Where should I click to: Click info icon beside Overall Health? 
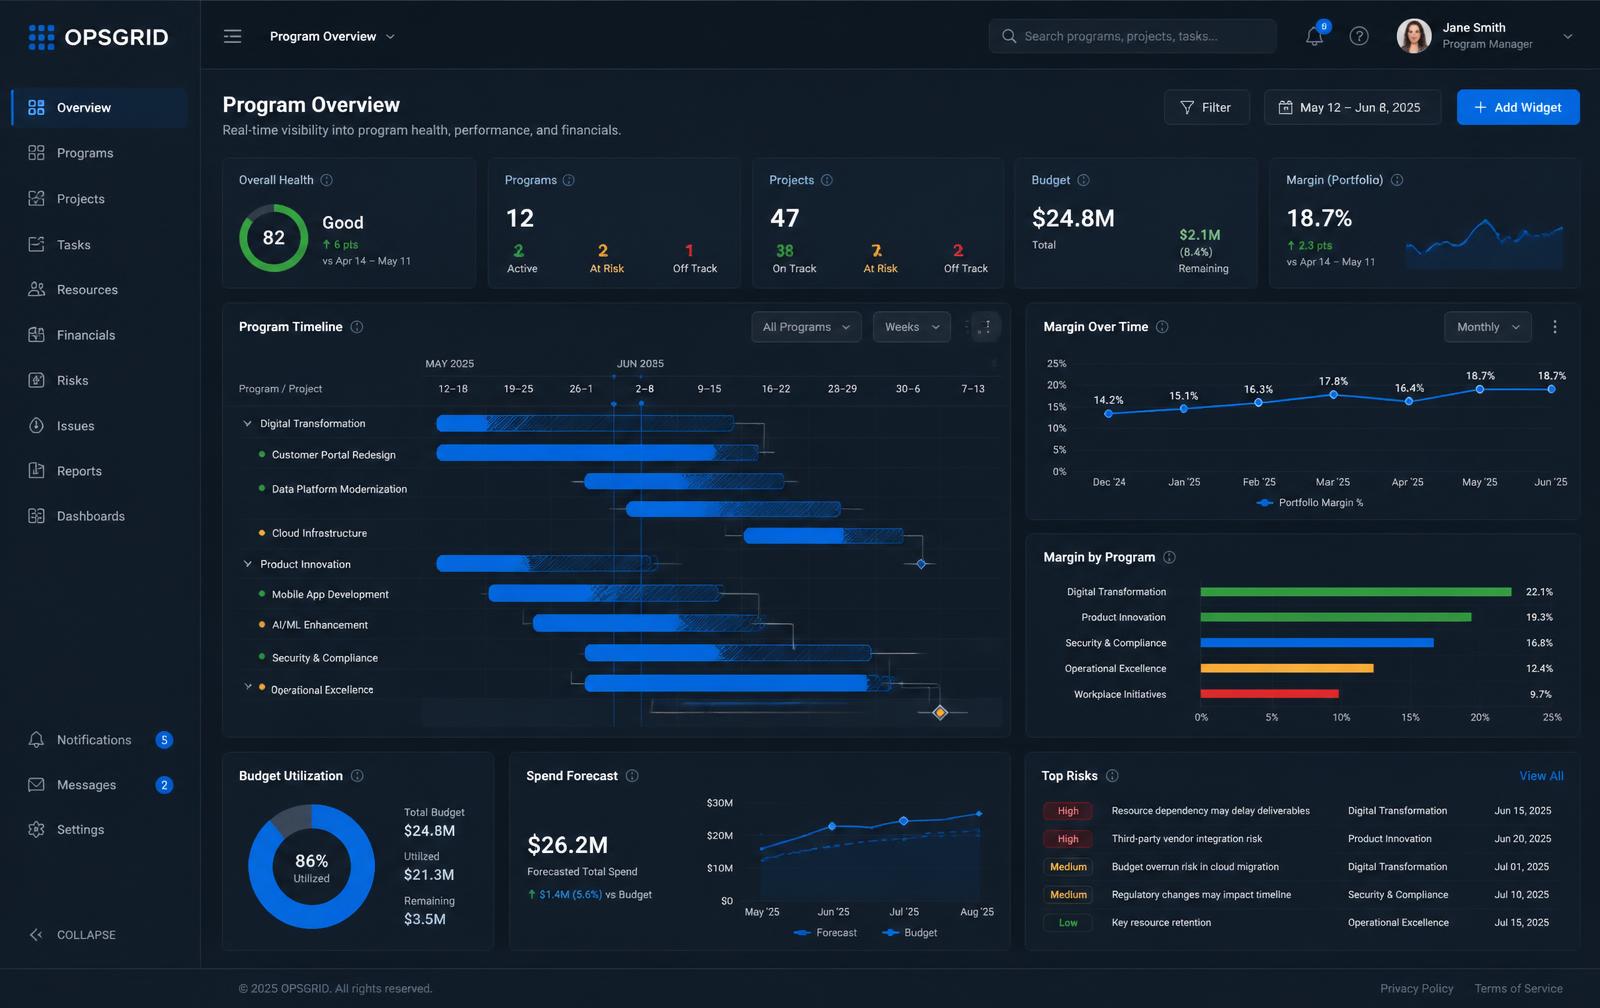[326, 180]
